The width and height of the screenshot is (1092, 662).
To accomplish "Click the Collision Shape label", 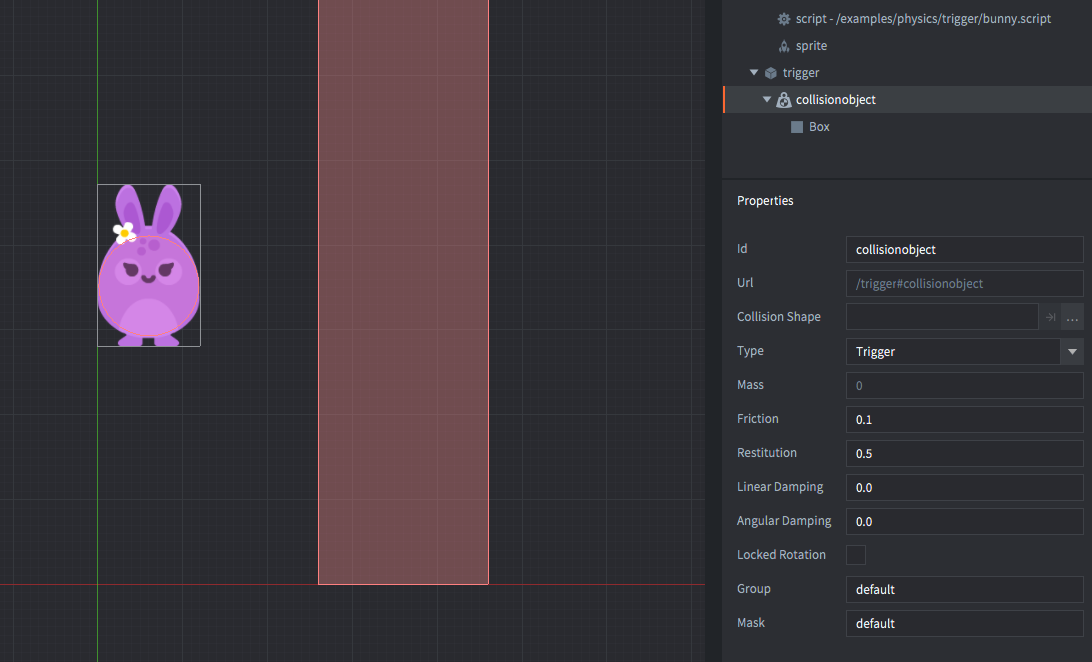I will [x=779, y=317].
